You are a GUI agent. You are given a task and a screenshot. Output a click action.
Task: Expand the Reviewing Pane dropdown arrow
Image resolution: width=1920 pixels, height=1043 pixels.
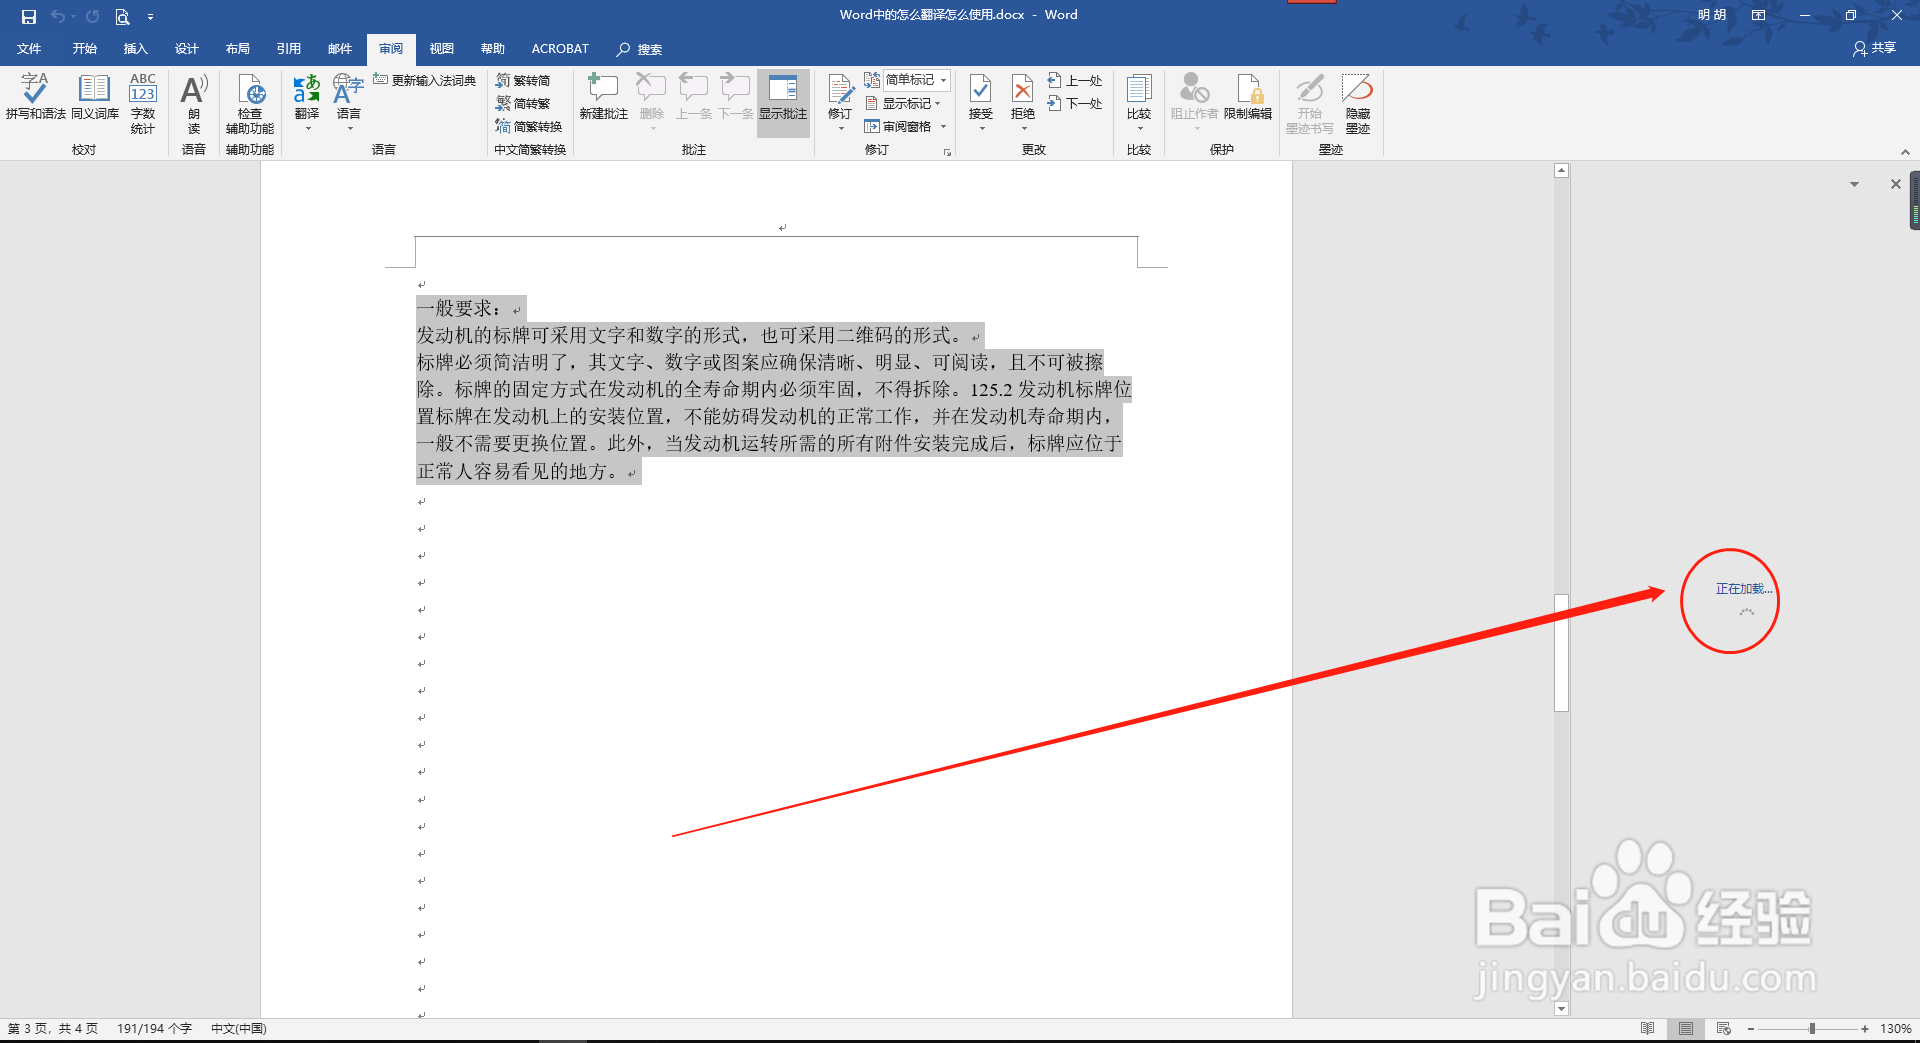click(943, 126)
